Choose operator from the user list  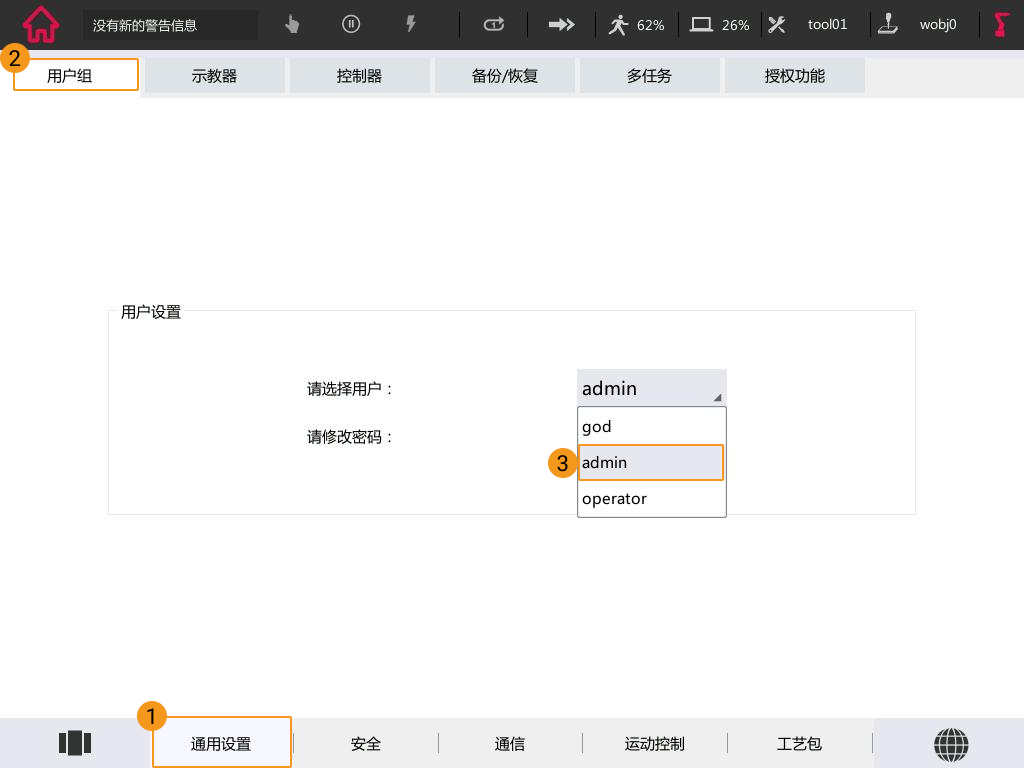[x=651, y=498]
